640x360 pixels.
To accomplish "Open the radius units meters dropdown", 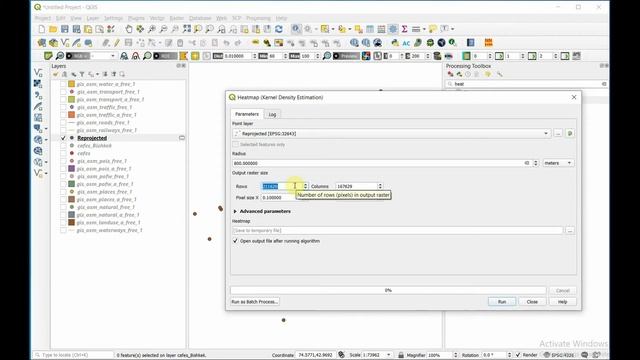I will tap(558, 163).
